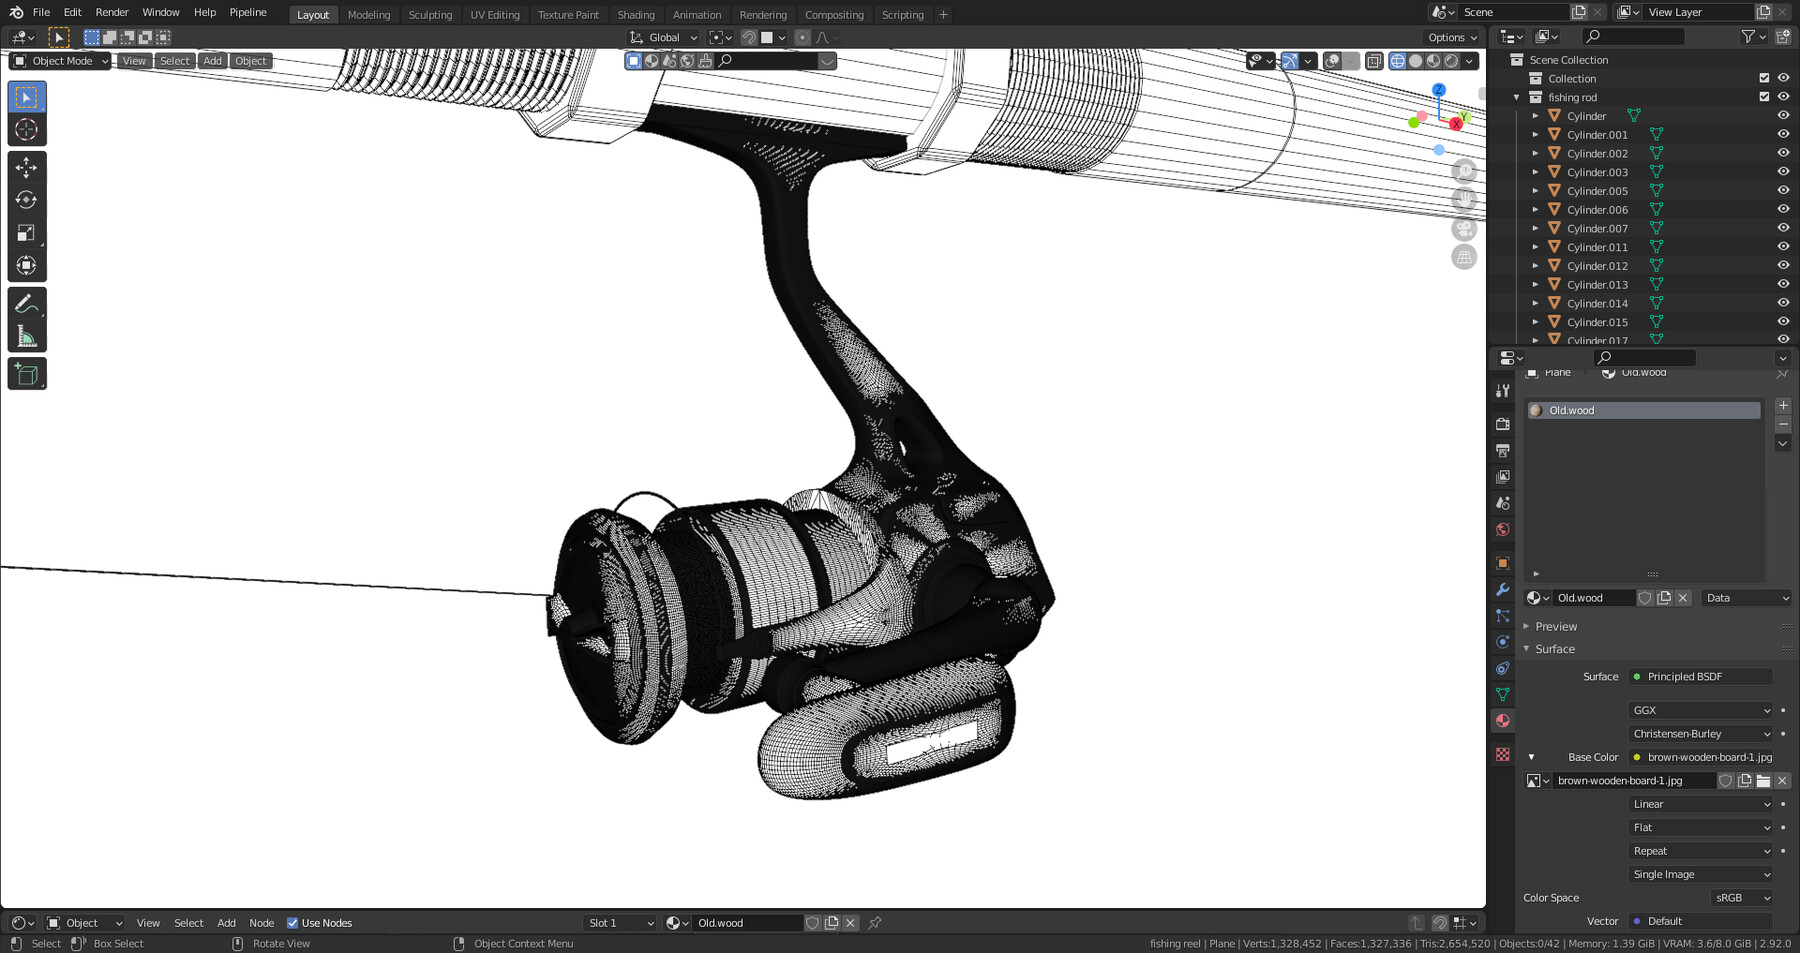1800x953 pixels.
Task: Select the Annotate tool
Action: click(26, 302)
